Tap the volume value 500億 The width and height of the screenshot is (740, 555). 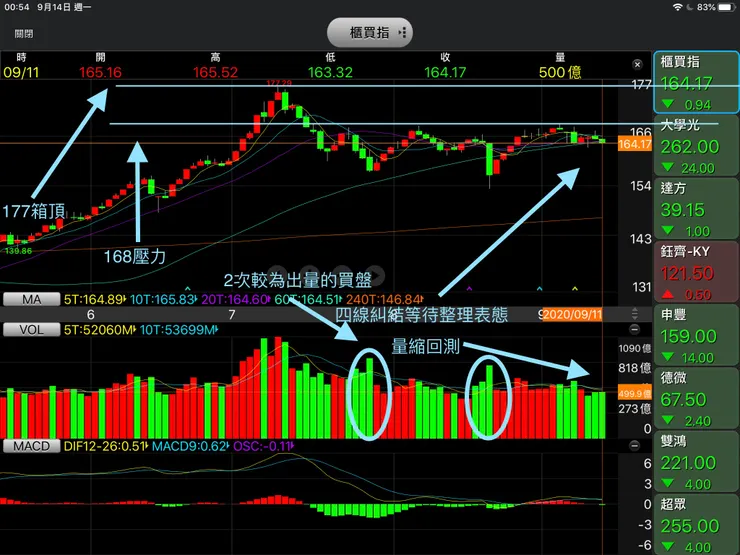pyautogui.click(x=560, y=72)
